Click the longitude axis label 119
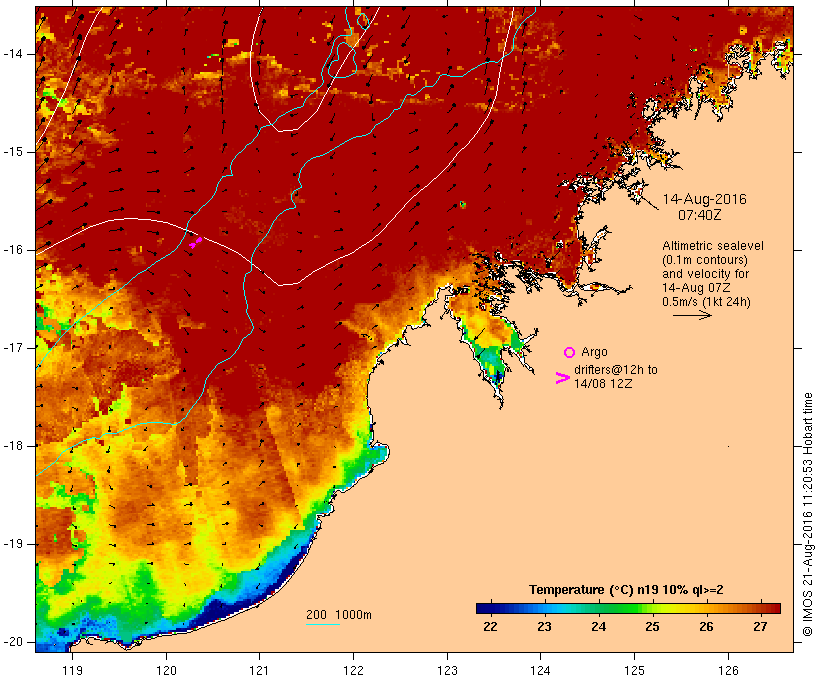 (72, 670)
